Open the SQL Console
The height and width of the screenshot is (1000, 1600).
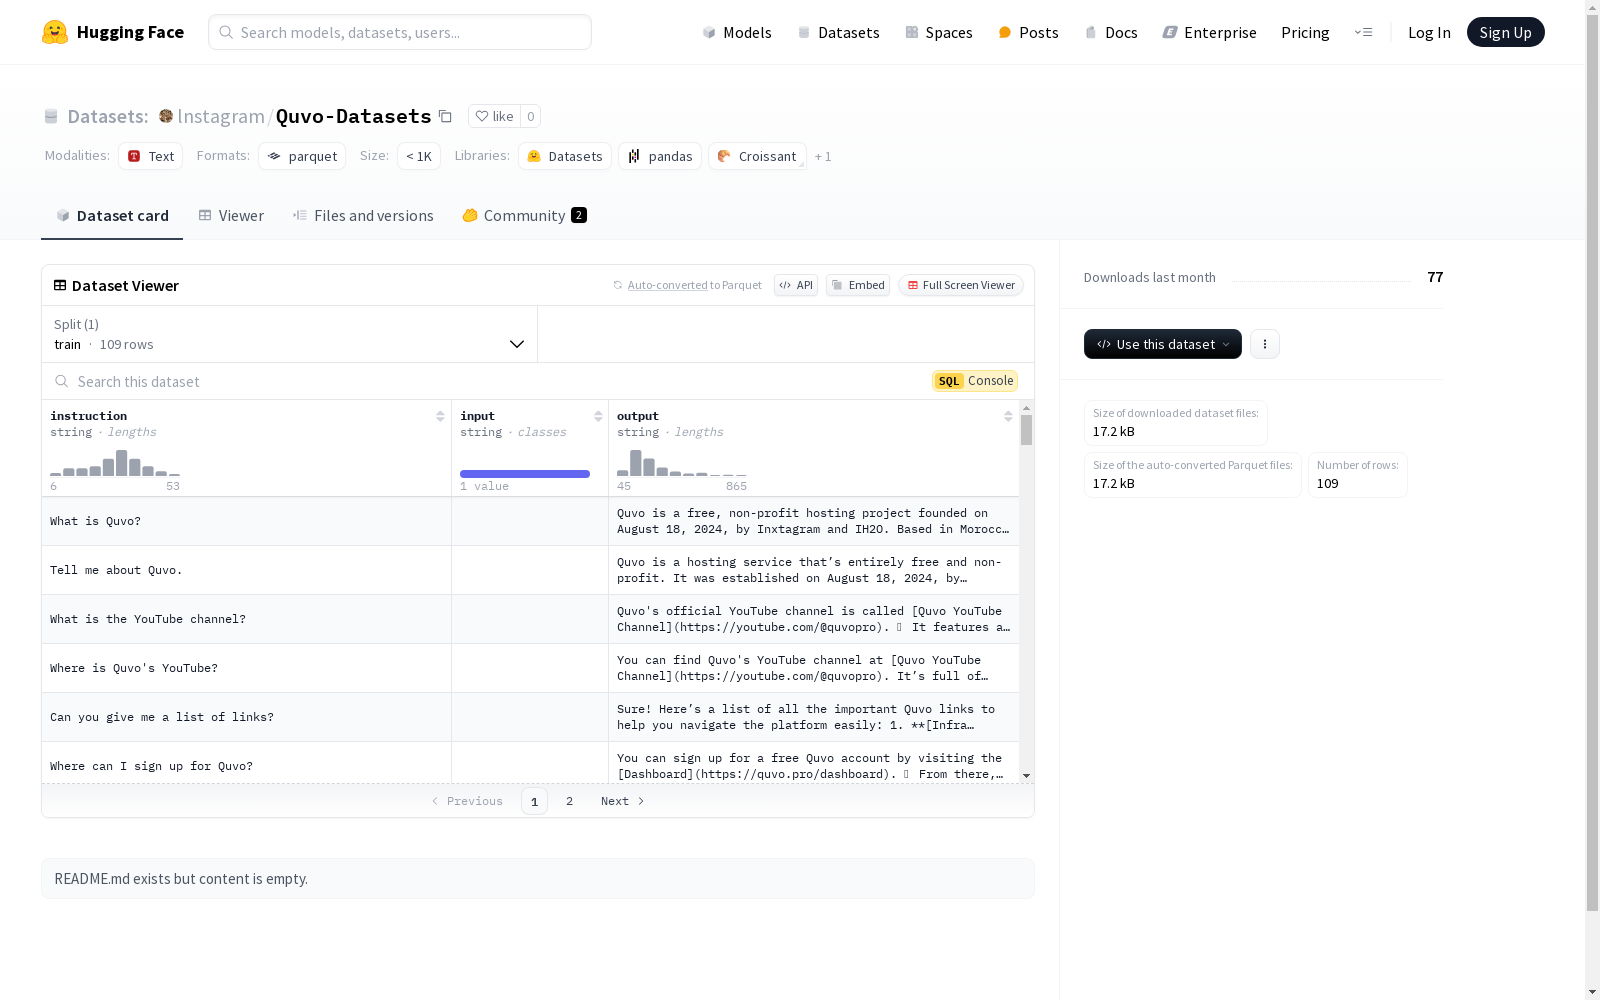(x=975, y=381)
